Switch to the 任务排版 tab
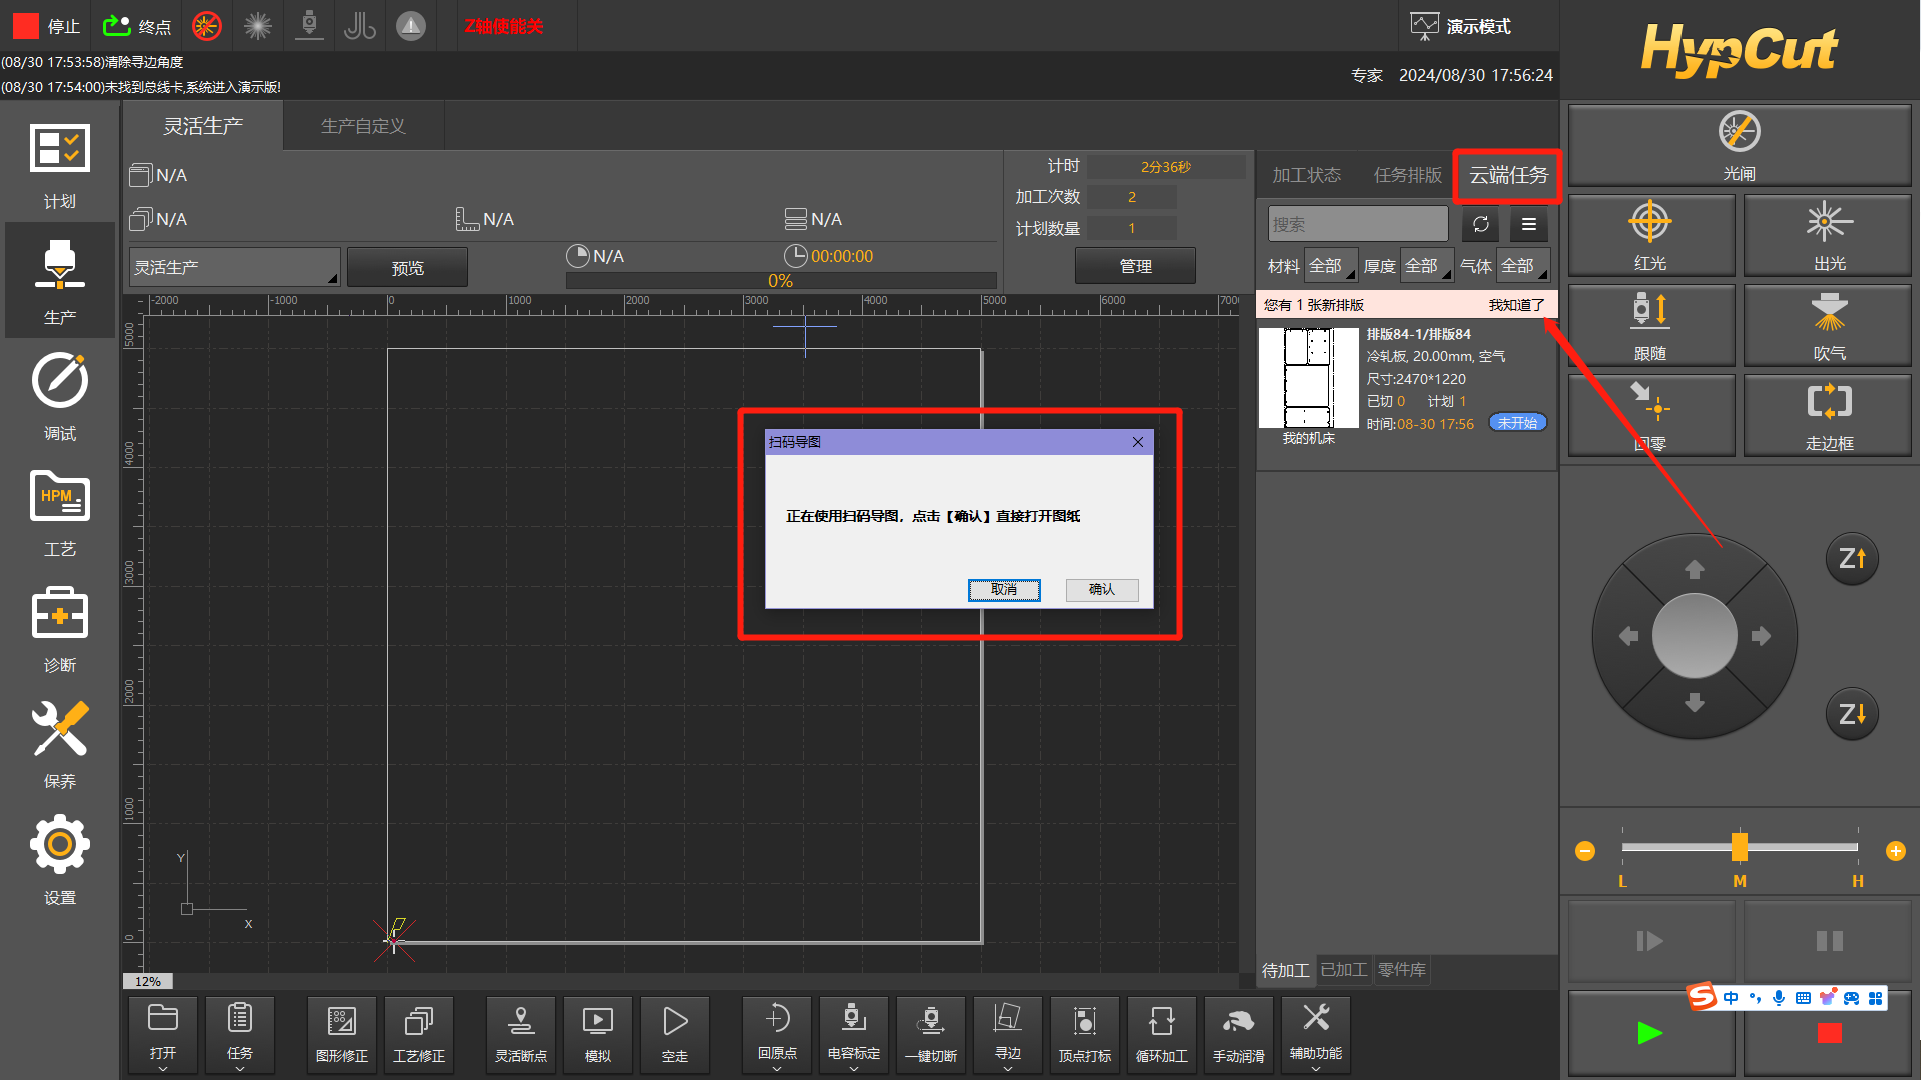Image resolution: width=1921 pixels, height=1080 pixels. [x=1407, y=175]
